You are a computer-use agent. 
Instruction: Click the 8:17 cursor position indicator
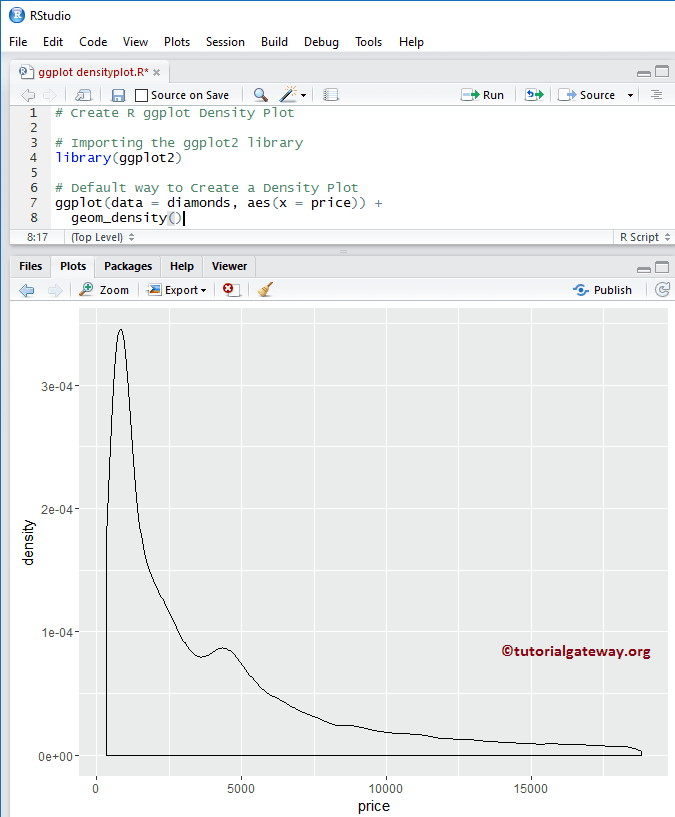(x=38, y=237)
